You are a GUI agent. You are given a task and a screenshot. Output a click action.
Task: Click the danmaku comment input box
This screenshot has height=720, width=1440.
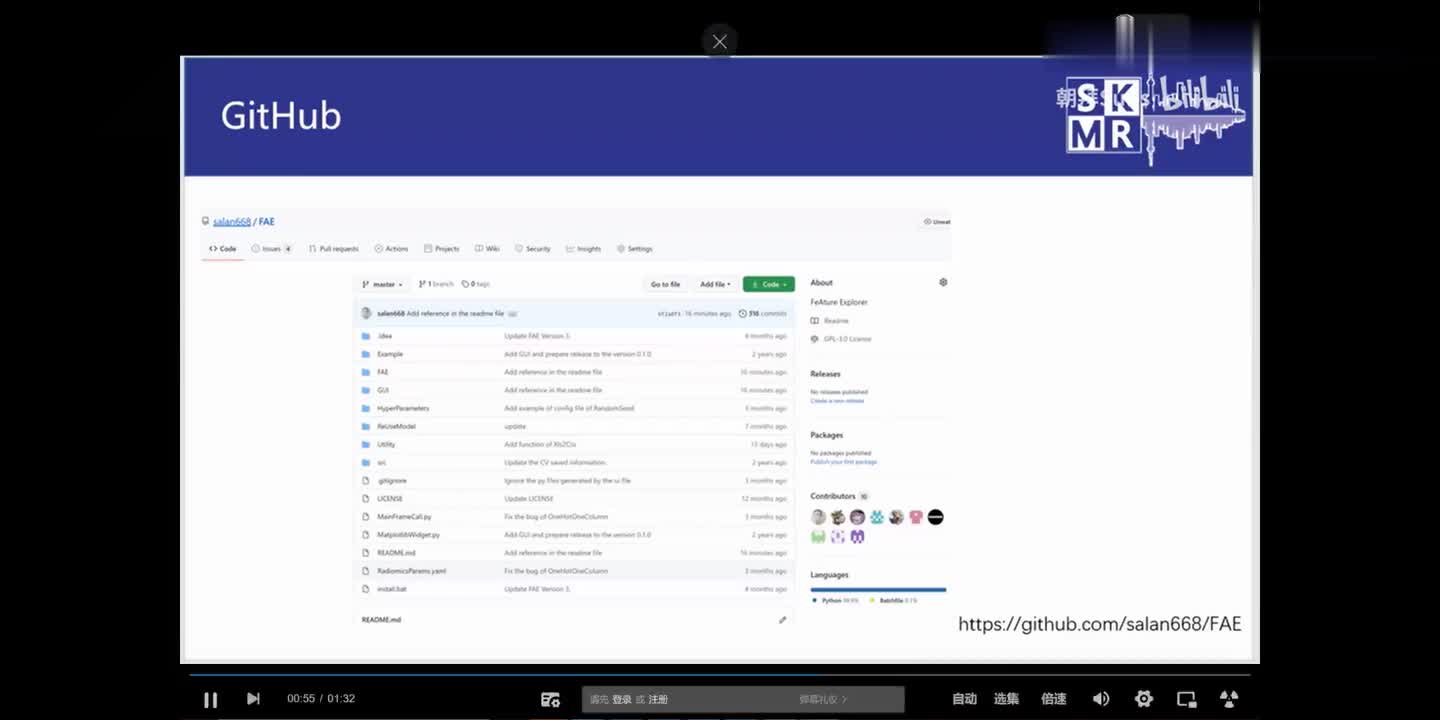pos(743,699)
